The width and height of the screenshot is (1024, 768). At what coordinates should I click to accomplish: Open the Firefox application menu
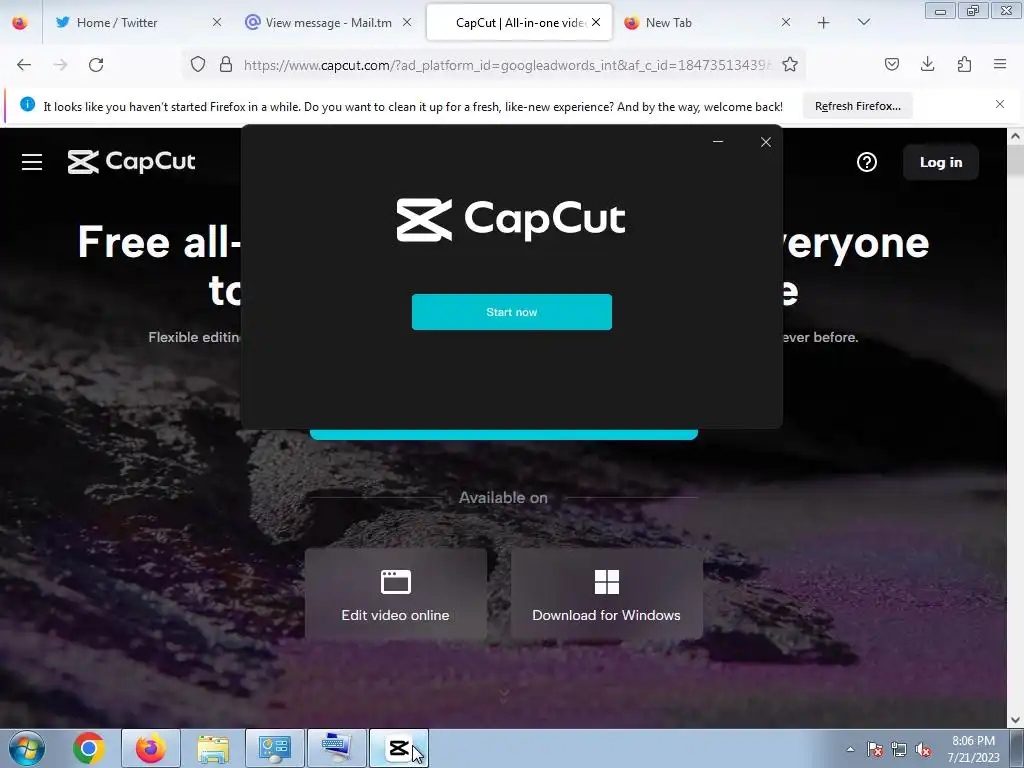tap(1000, 64)
